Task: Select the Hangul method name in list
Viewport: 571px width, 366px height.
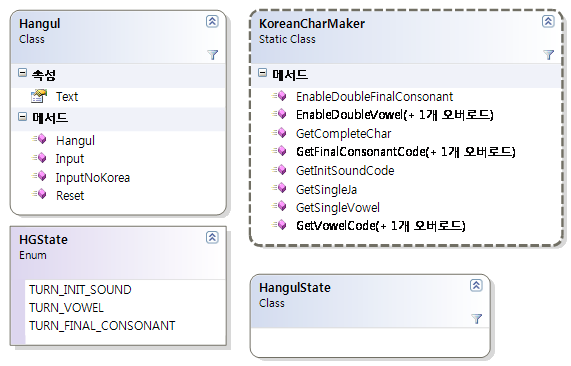Action: pos(75,141)
